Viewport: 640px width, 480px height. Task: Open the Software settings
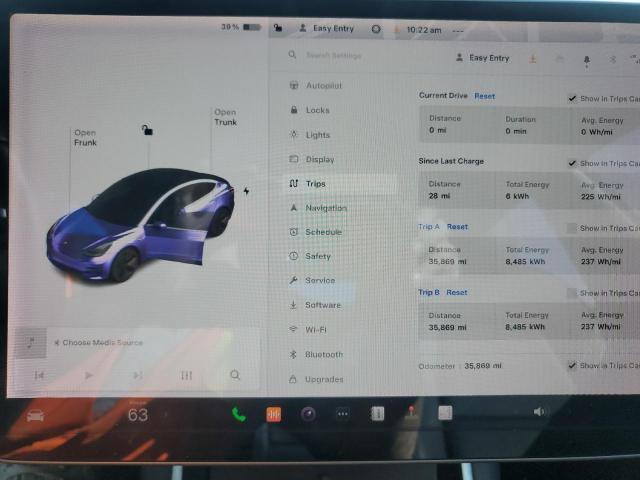(x=315, y=305)
